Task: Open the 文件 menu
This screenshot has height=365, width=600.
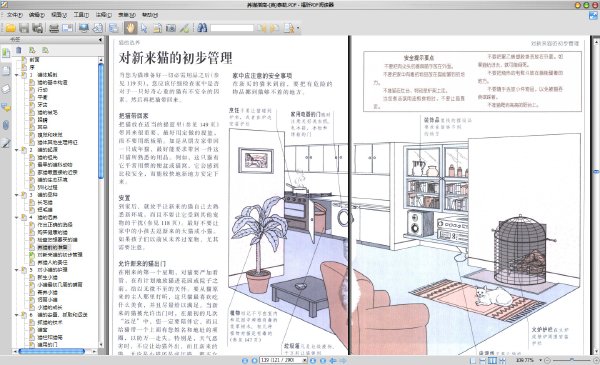Action: pyautogui.click(x=15, y=15)
